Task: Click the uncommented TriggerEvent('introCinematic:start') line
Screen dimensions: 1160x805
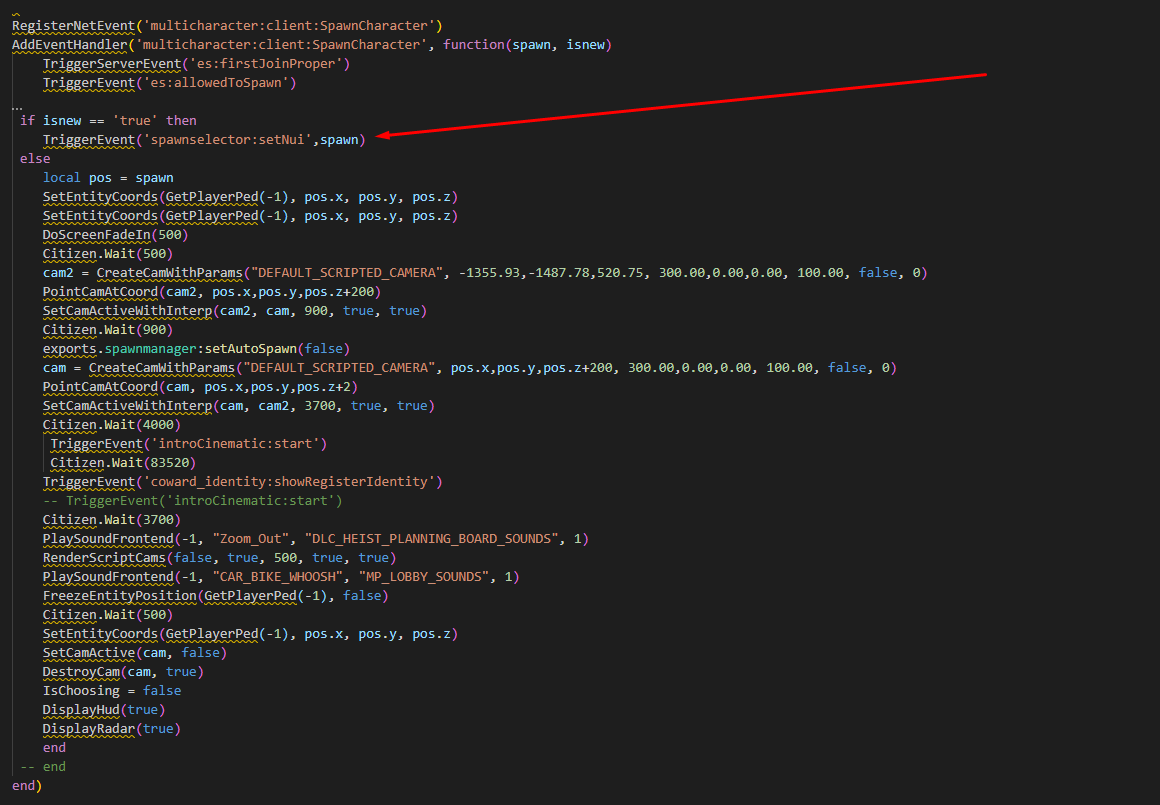Action: coord(189,444)
